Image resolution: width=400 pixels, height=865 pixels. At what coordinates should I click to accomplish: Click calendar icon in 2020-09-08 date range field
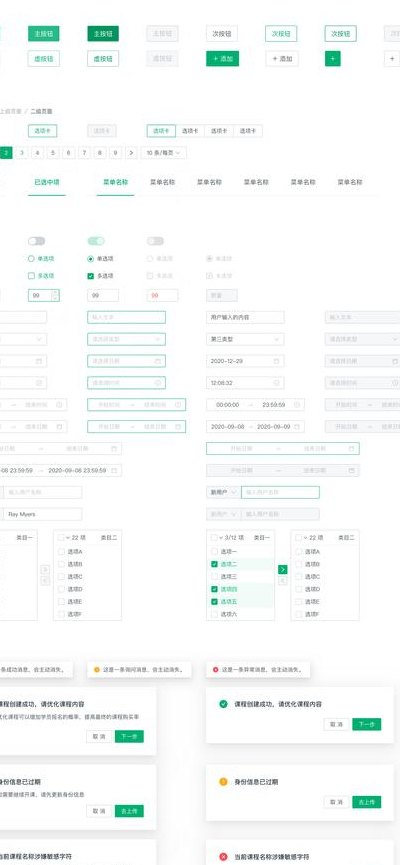click(x=297, y=426)
